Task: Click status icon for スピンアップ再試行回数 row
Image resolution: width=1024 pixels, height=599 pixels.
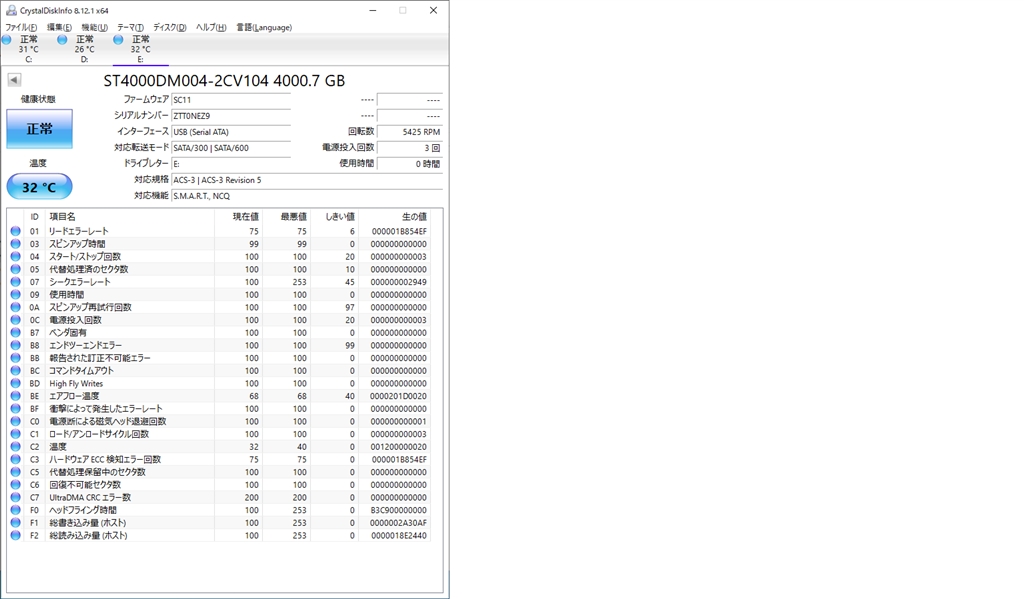Action: [16, 307]
